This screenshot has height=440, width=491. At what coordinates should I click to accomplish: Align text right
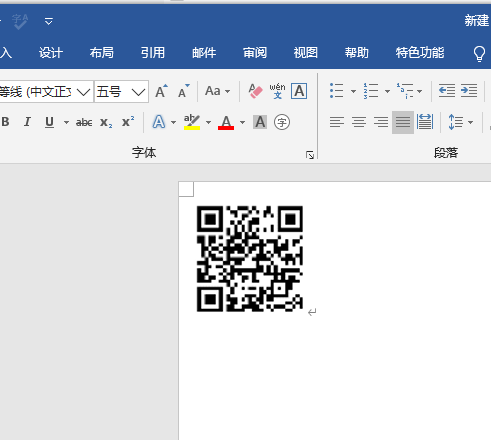381,122
